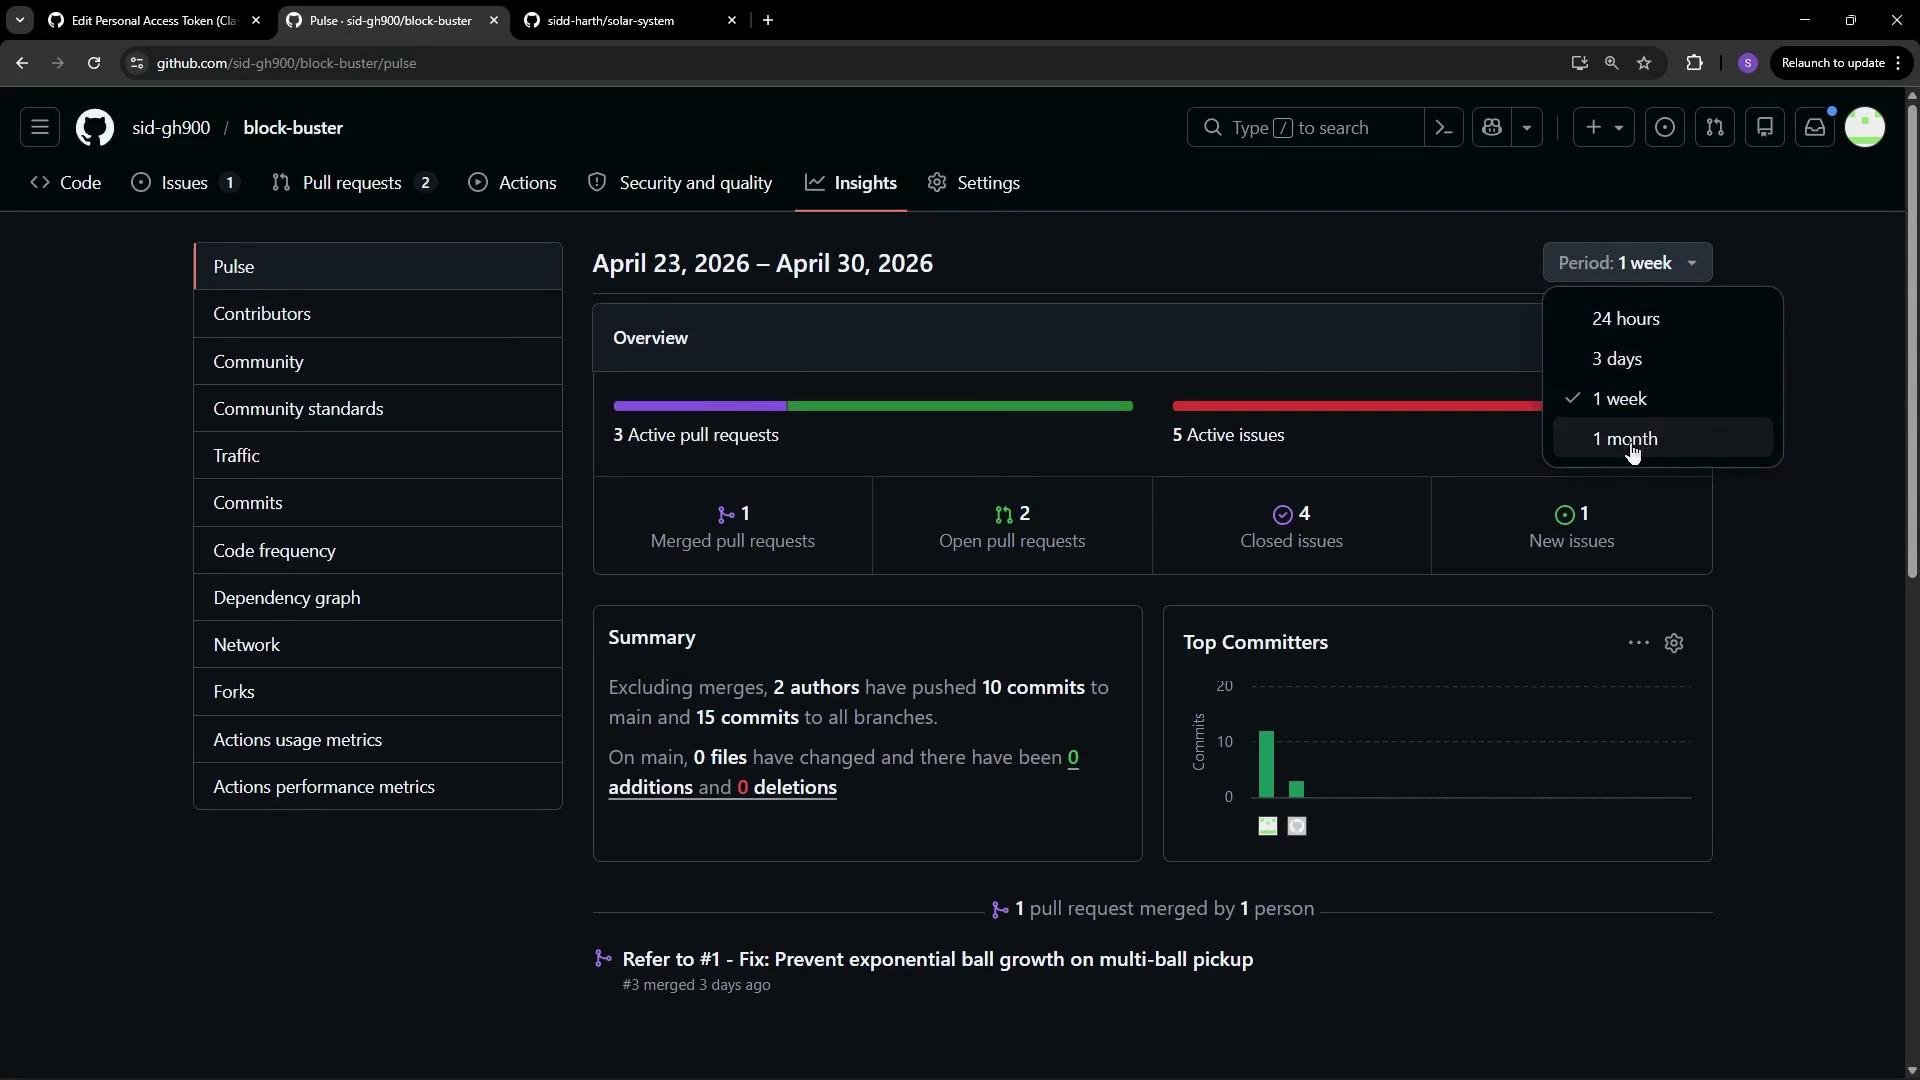This screenshot has width=1920, height=1080.
Task: Open Actions usage metrics in sidebar
Action: coord(378,740)
